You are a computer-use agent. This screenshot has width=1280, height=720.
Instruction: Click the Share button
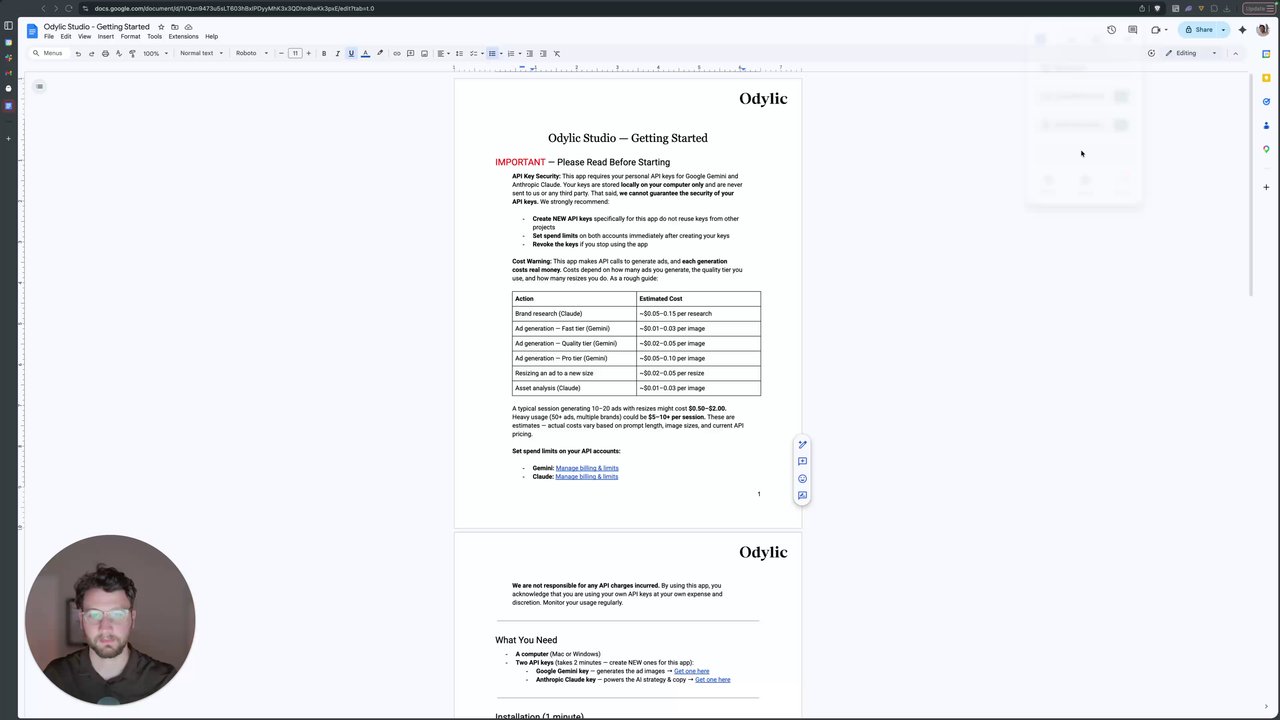tap(1199, 30)
